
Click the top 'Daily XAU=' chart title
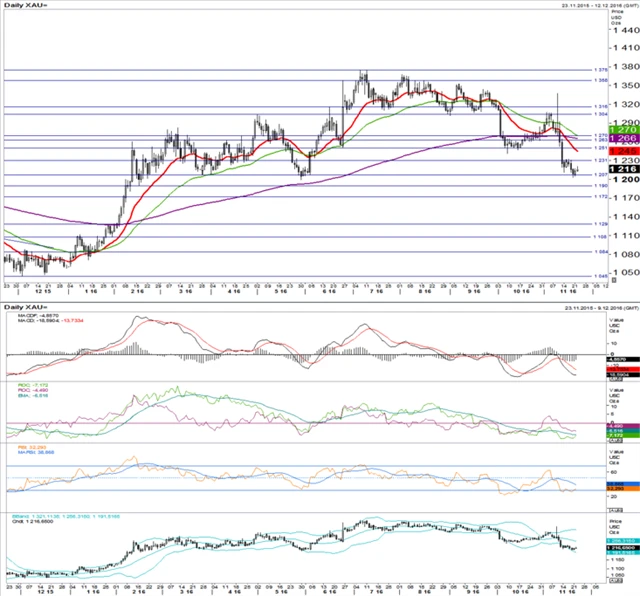click(26, 8)
